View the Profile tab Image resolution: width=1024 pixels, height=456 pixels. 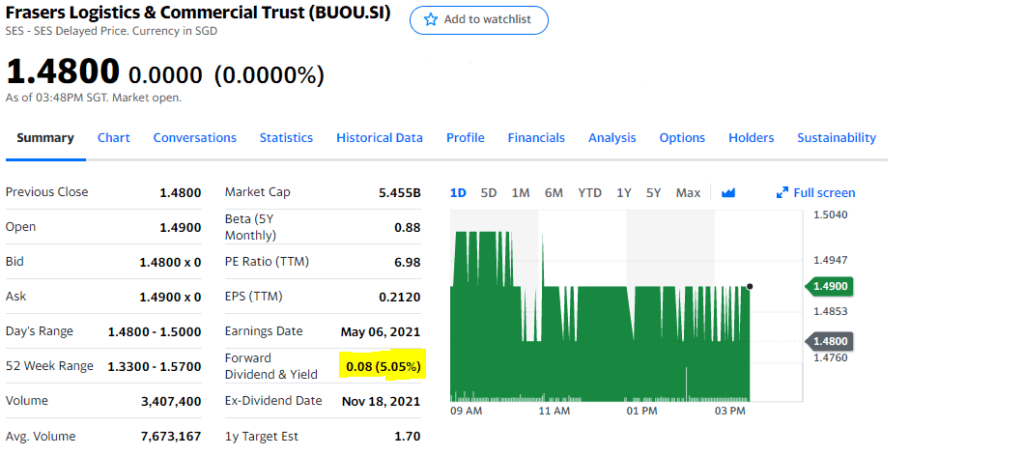click(465, 138)
